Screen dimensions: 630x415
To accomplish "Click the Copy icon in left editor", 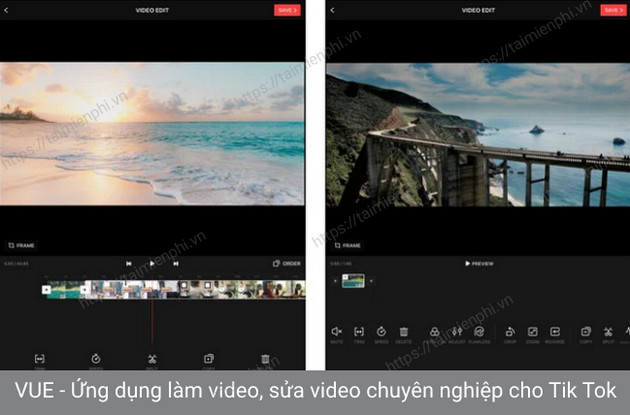I will pos(208,358).
